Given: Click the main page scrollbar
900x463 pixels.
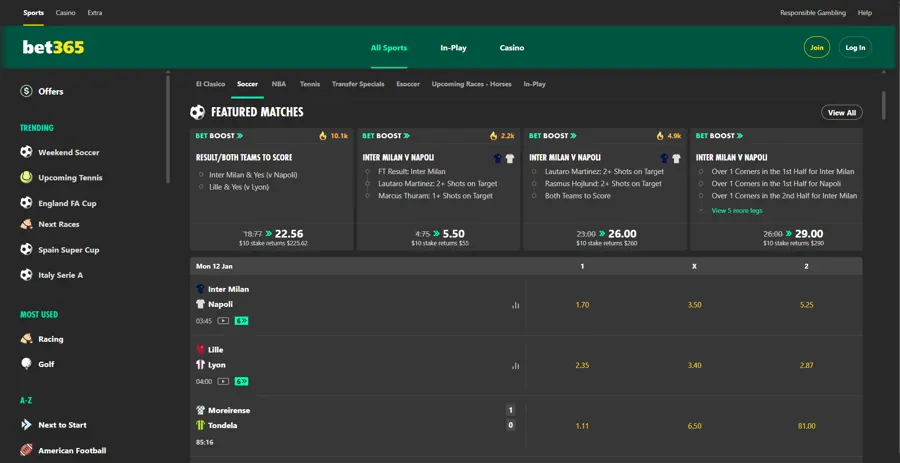Looking at the screenshot, I should point(883,105).
